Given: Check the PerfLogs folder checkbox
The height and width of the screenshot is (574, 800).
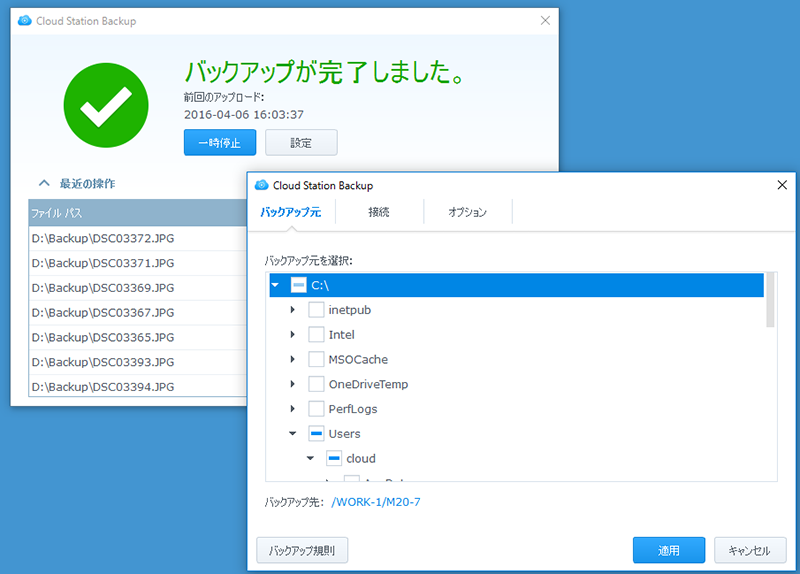Looking at the screenshot, I should coord(316,409).
